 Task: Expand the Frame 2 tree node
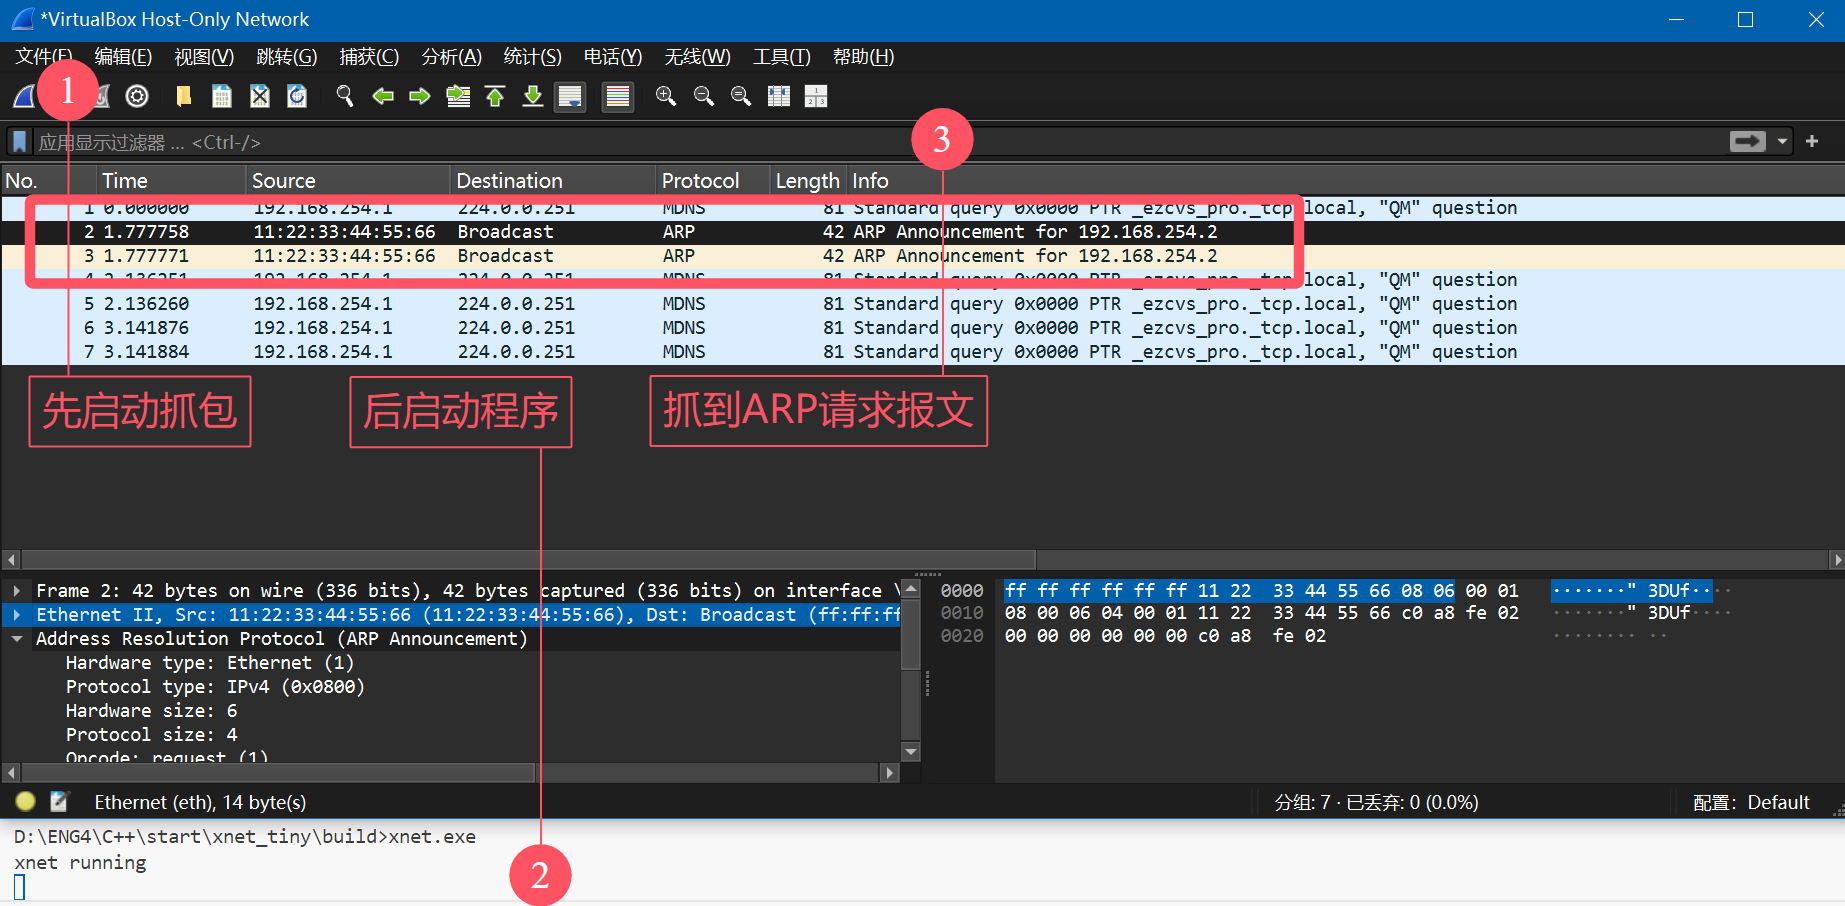pos(17,591)
